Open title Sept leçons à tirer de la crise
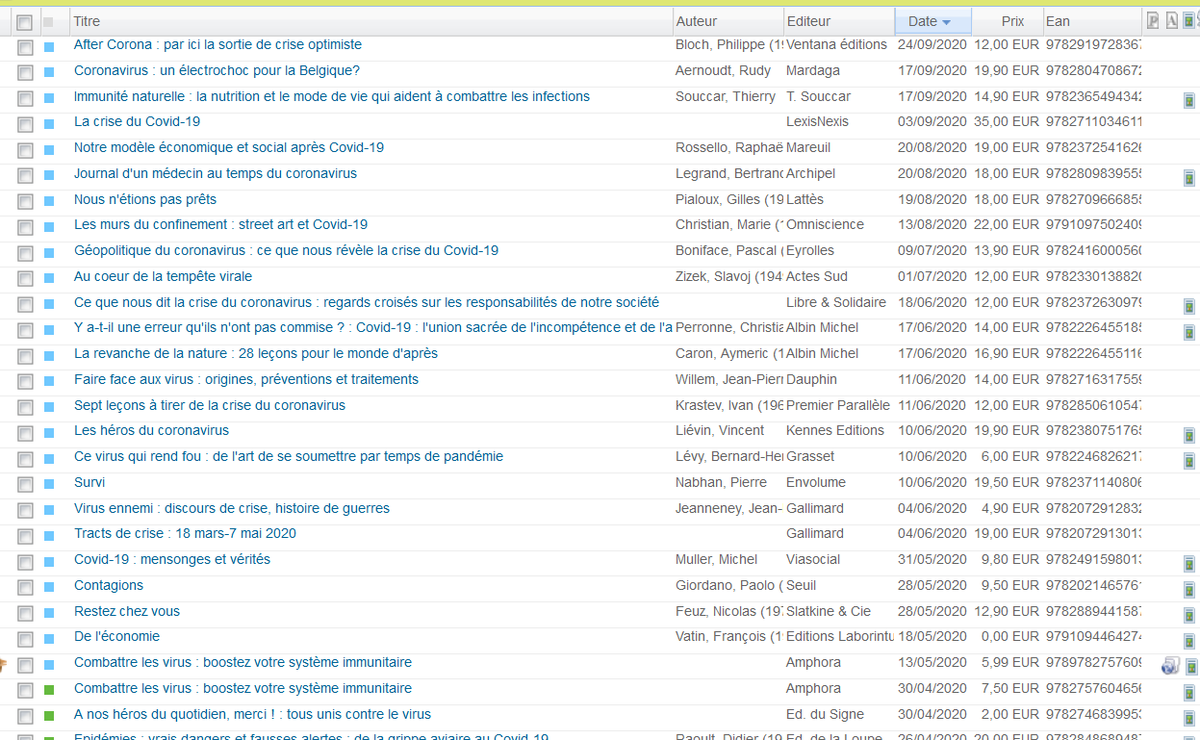1200x740 pixels. [210, 405]
